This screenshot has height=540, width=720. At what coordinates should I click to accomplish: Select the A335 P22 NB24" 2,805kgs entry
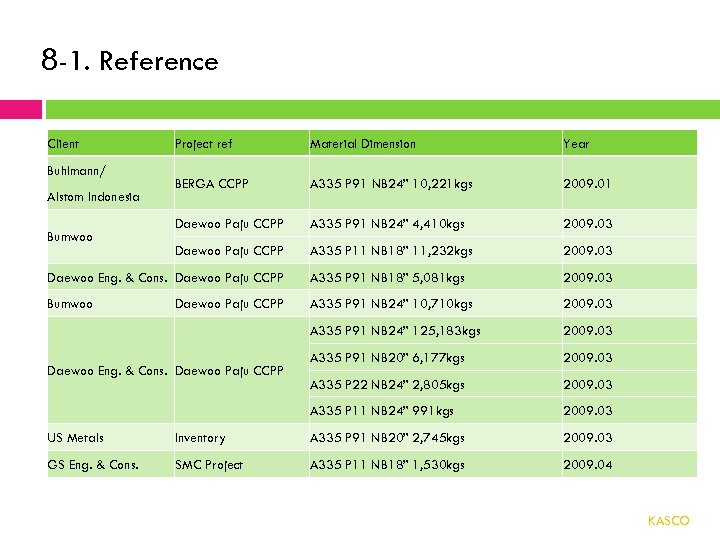point(387,384)
